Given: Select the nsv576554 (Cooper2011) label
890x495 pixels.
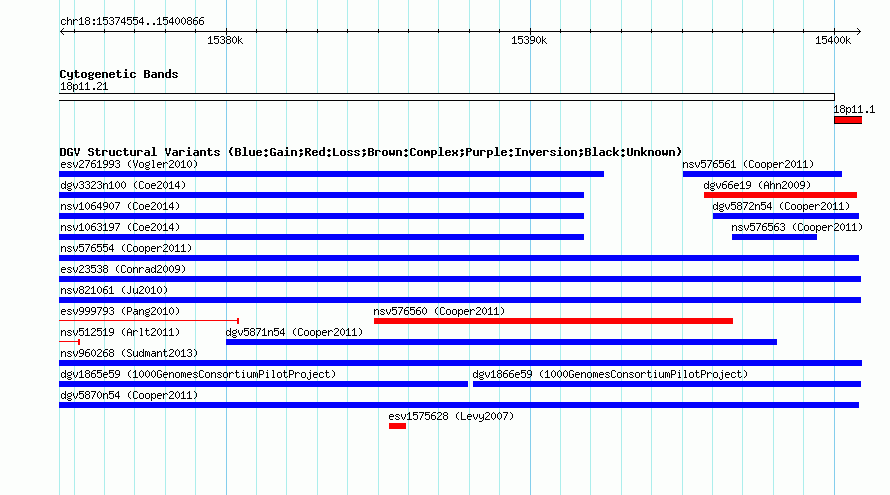Looking at the screenshot, I should click(x=126, y=248).
